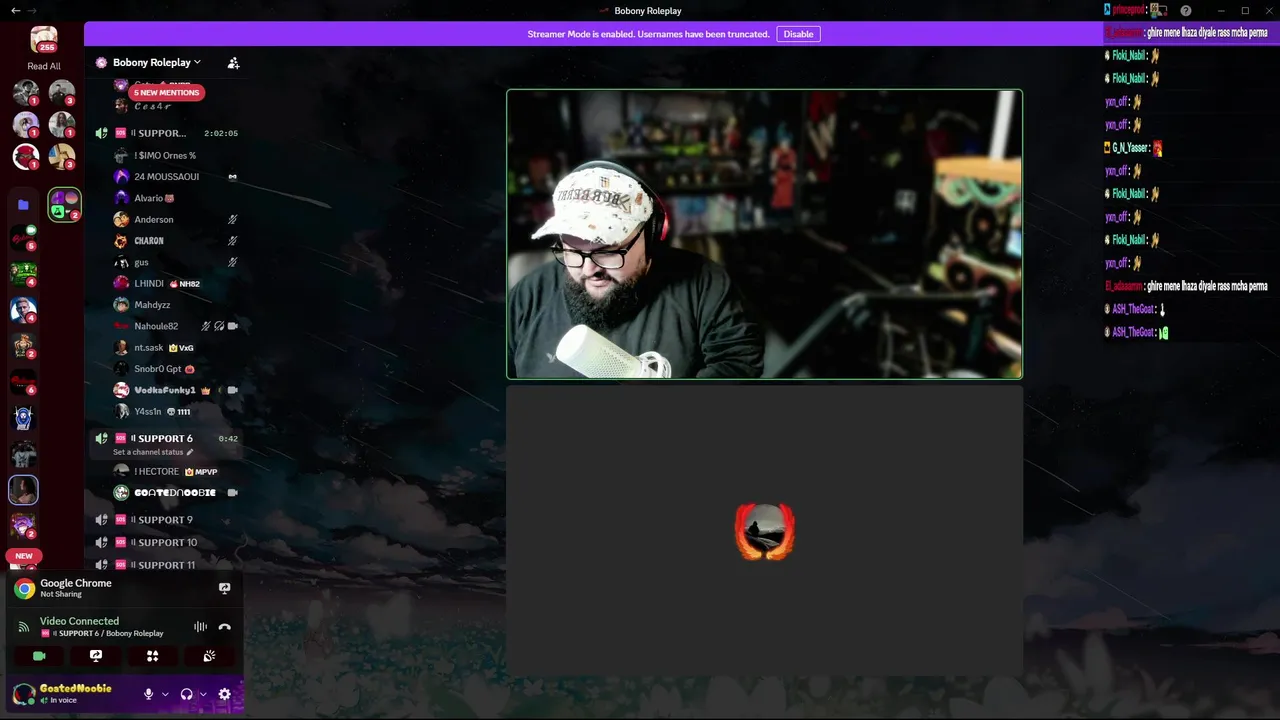Open the expanded server folder with 2 badge
Screen dimensions: 1280x720
[x=64, y=205]
